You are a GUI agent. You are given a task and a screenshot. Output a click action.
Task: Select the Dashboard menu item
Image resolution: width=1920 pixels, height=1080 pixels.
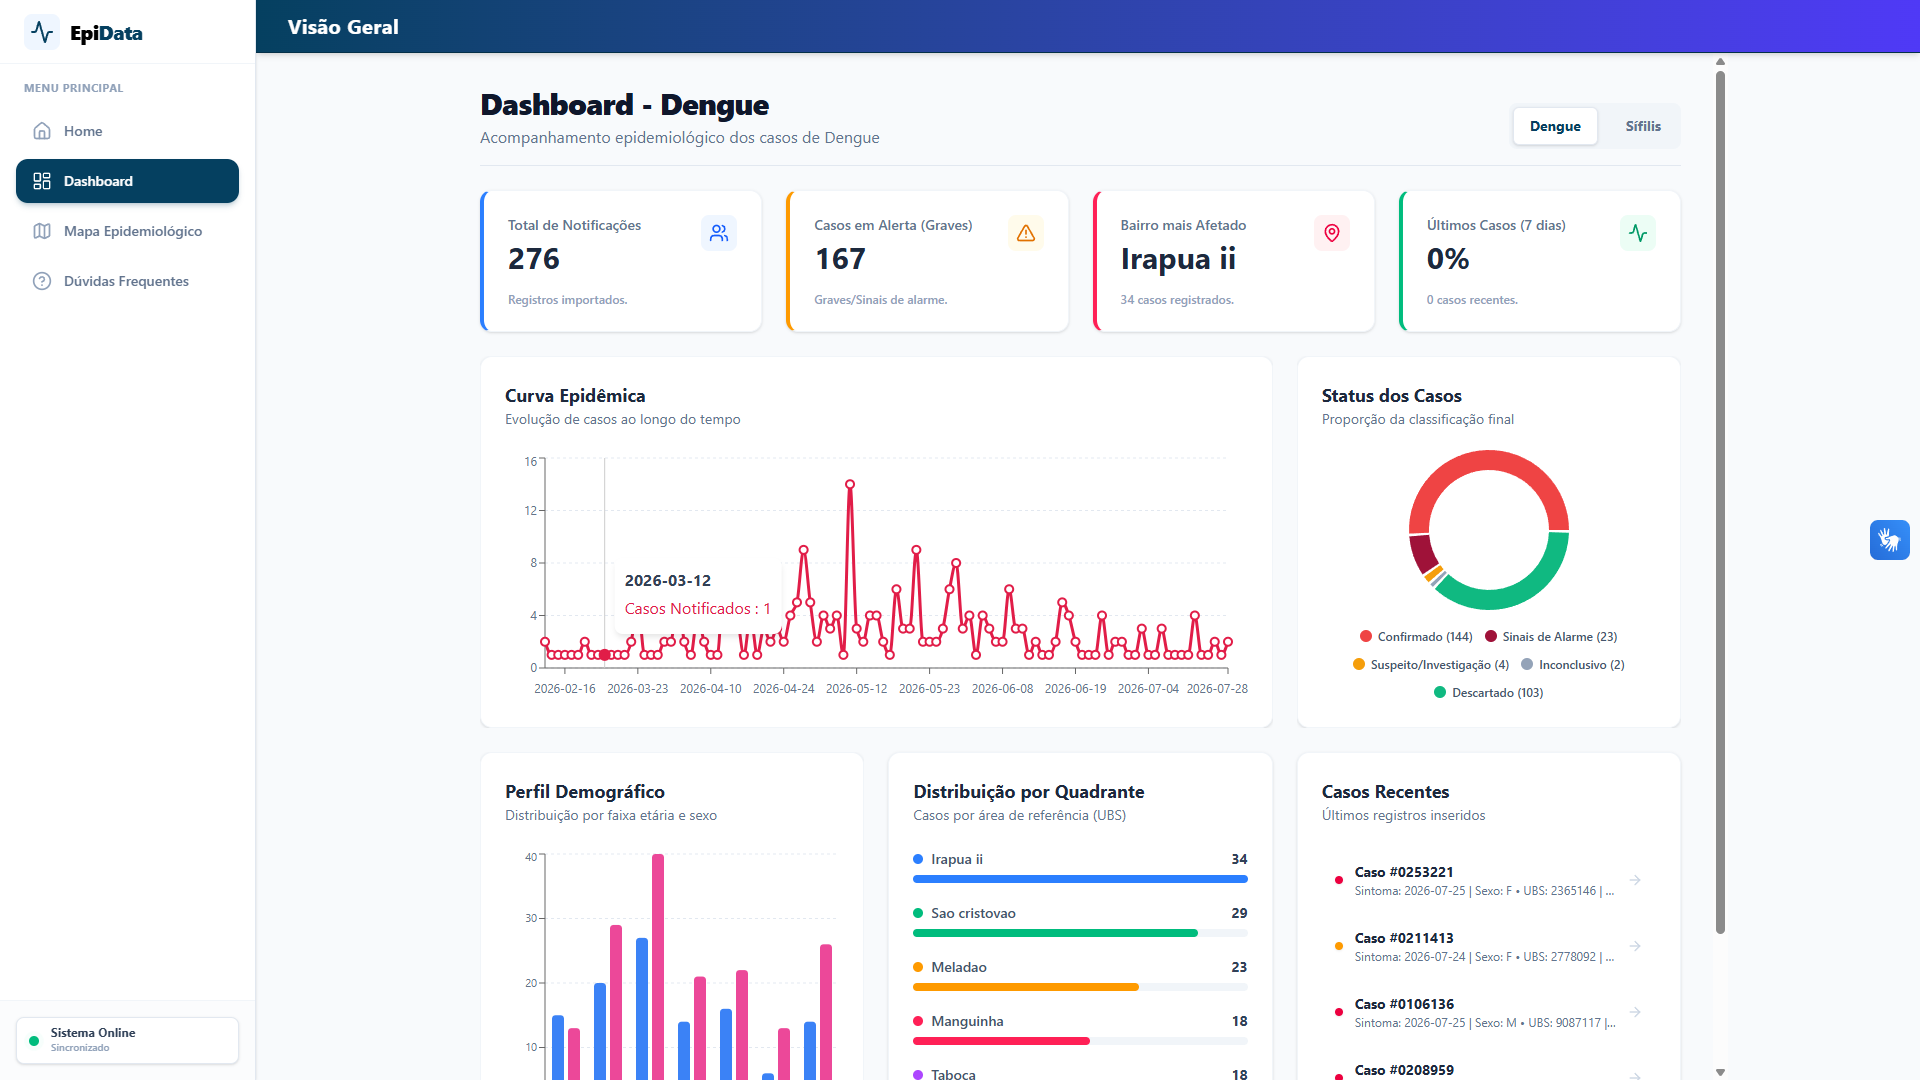pos(127,181)
